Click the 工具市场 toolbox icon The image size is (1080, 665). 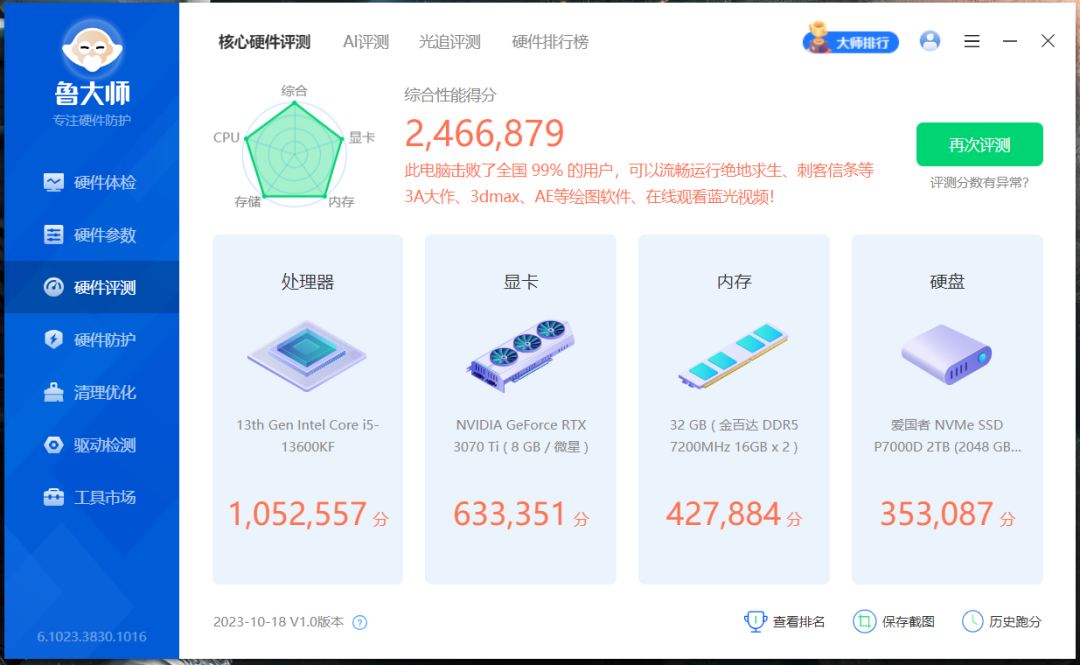pos(54,497)
